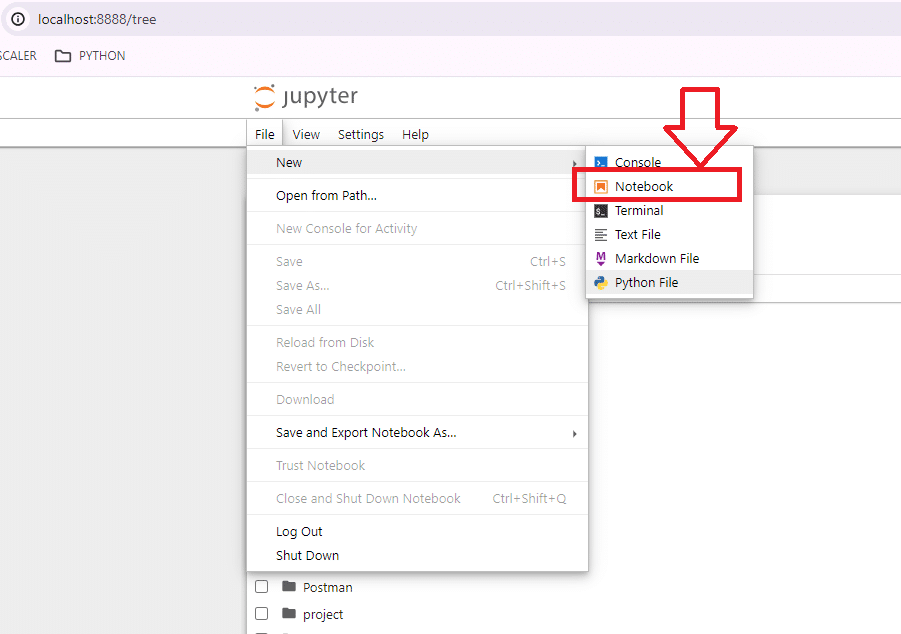Tick the checkbox beside project
Screen dimensions: 901x634
[x=261, y=613]
